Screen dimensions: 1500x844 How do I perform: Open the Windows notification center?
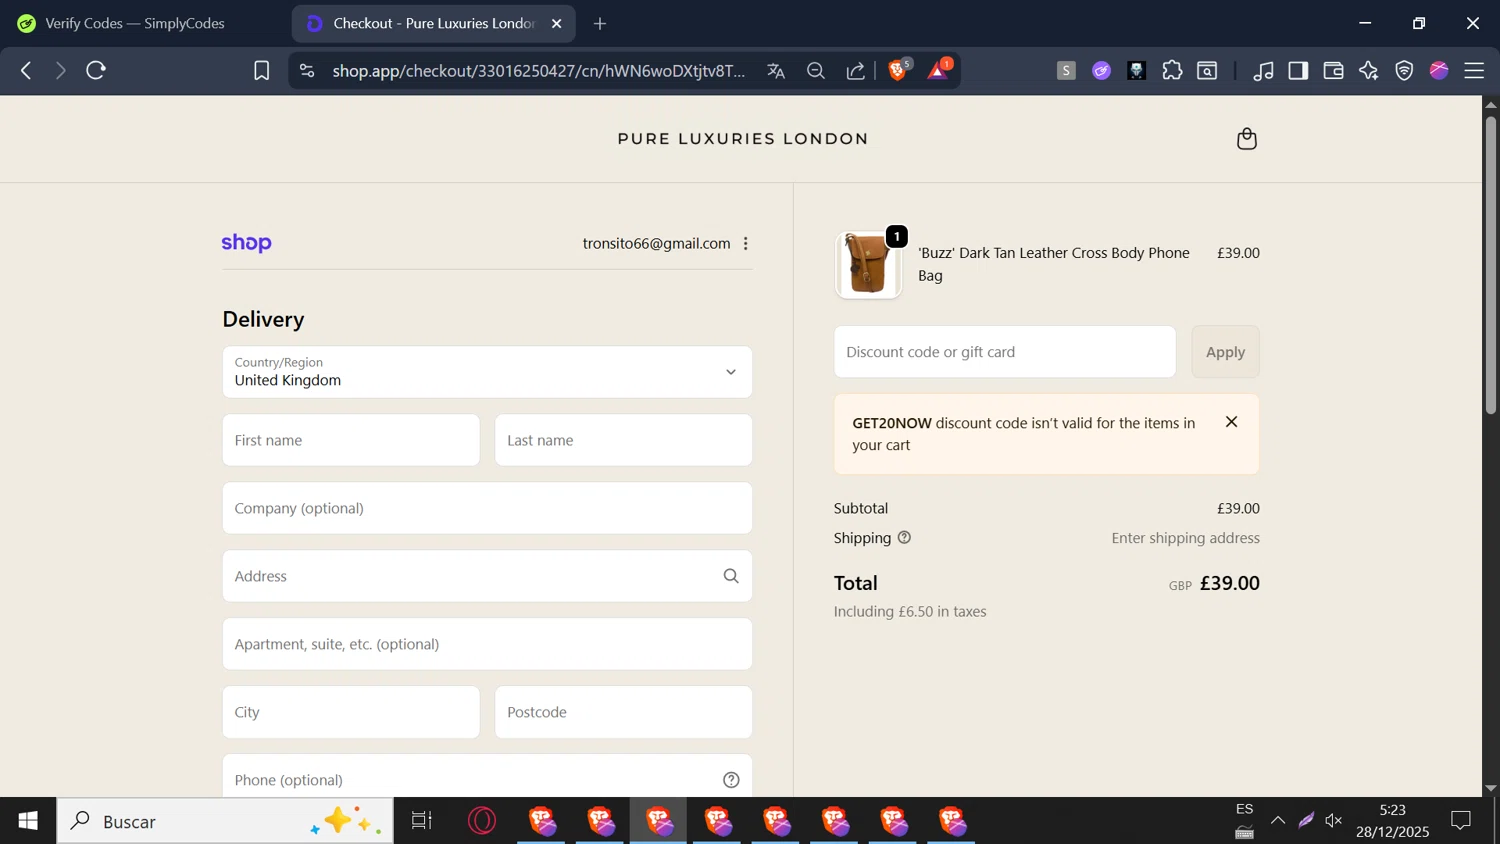tap(1461, 821)
